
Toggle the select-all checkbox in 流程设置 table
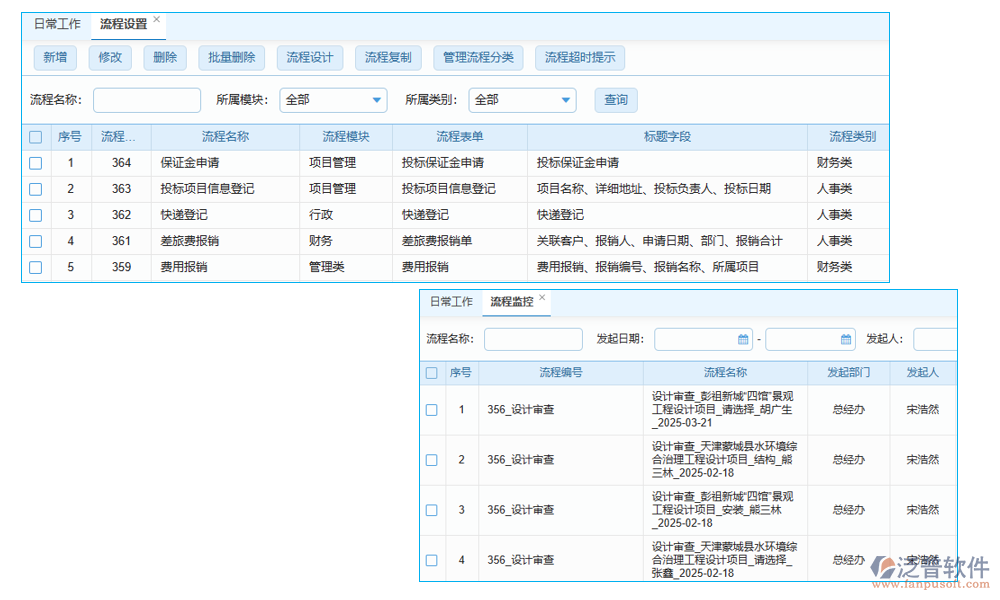click(x=35, y=136)
